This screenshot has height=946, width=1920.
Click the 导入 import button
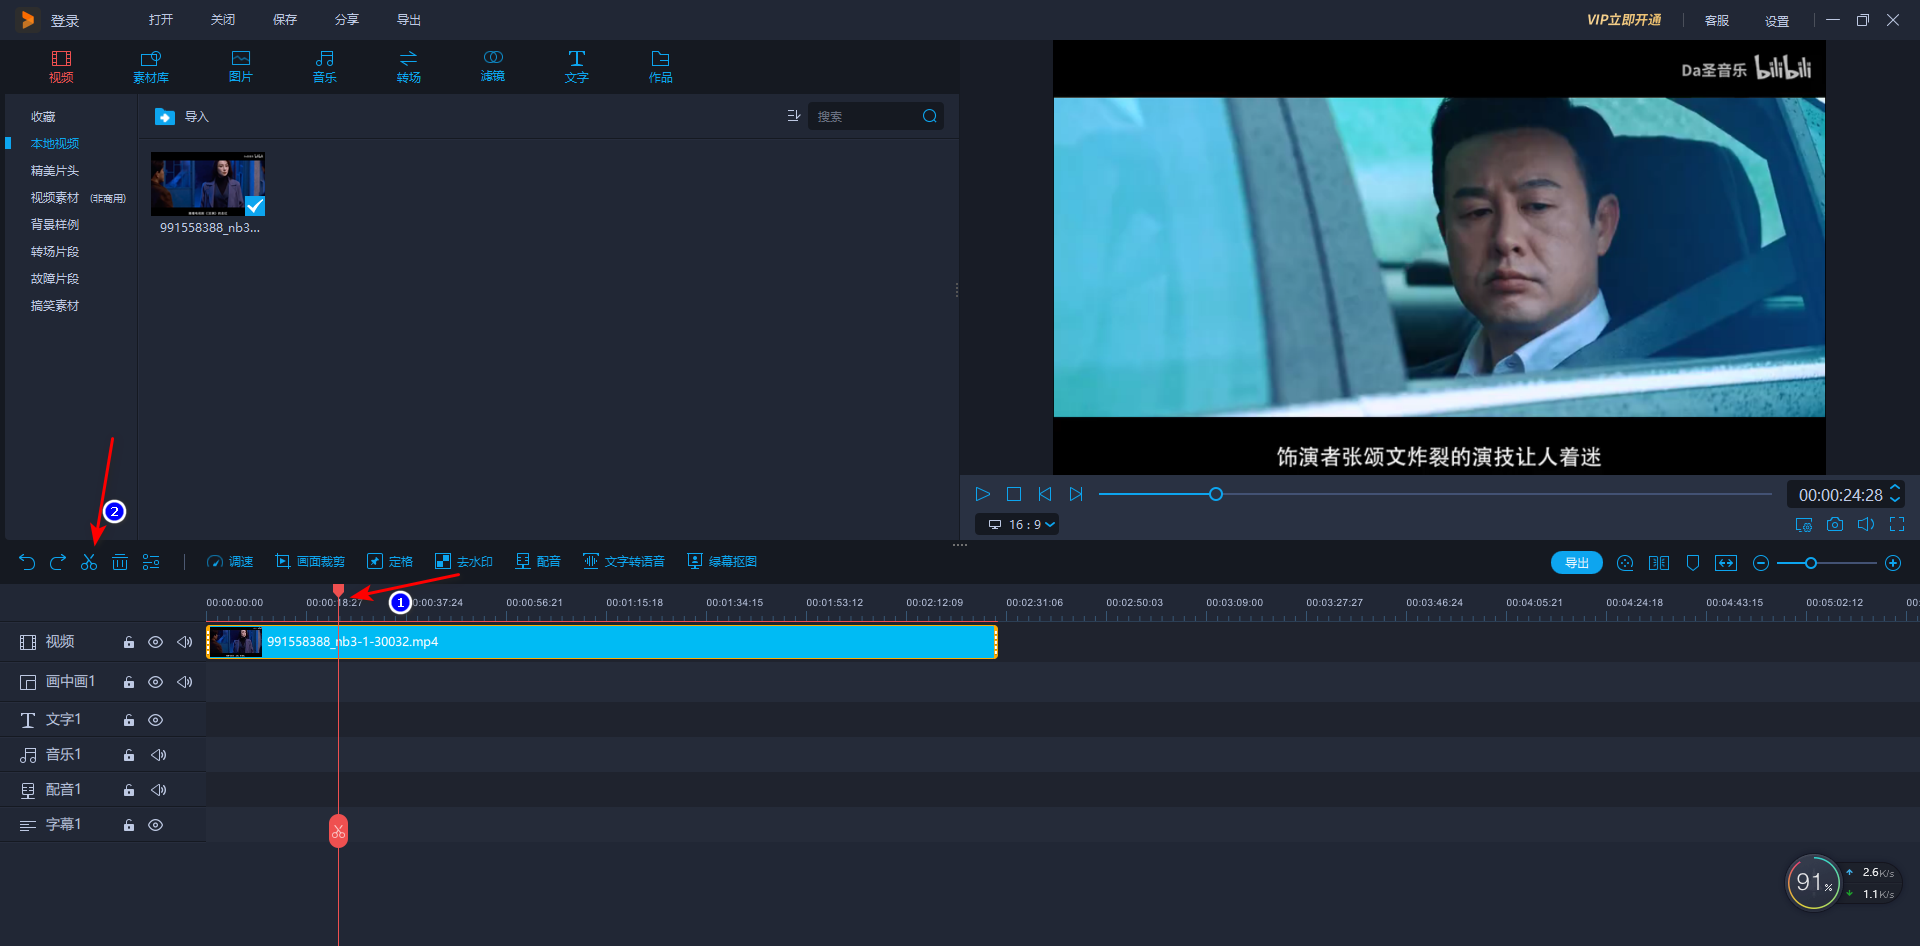point(183,117)
